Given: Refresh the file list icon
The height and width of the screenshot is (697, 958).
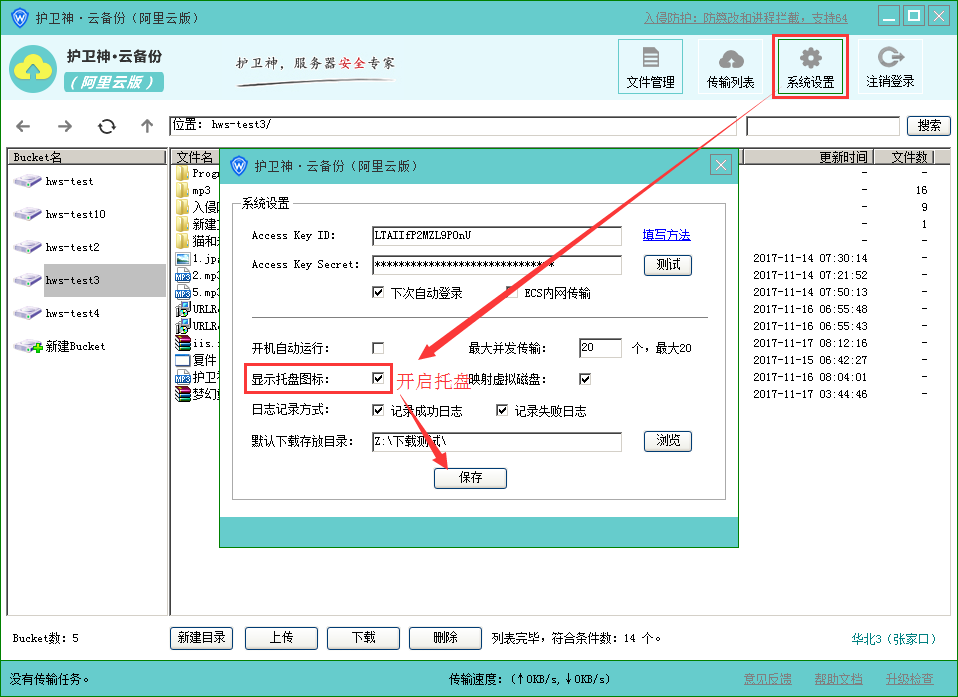Looking at the screenshot, I should coord(107,126).
